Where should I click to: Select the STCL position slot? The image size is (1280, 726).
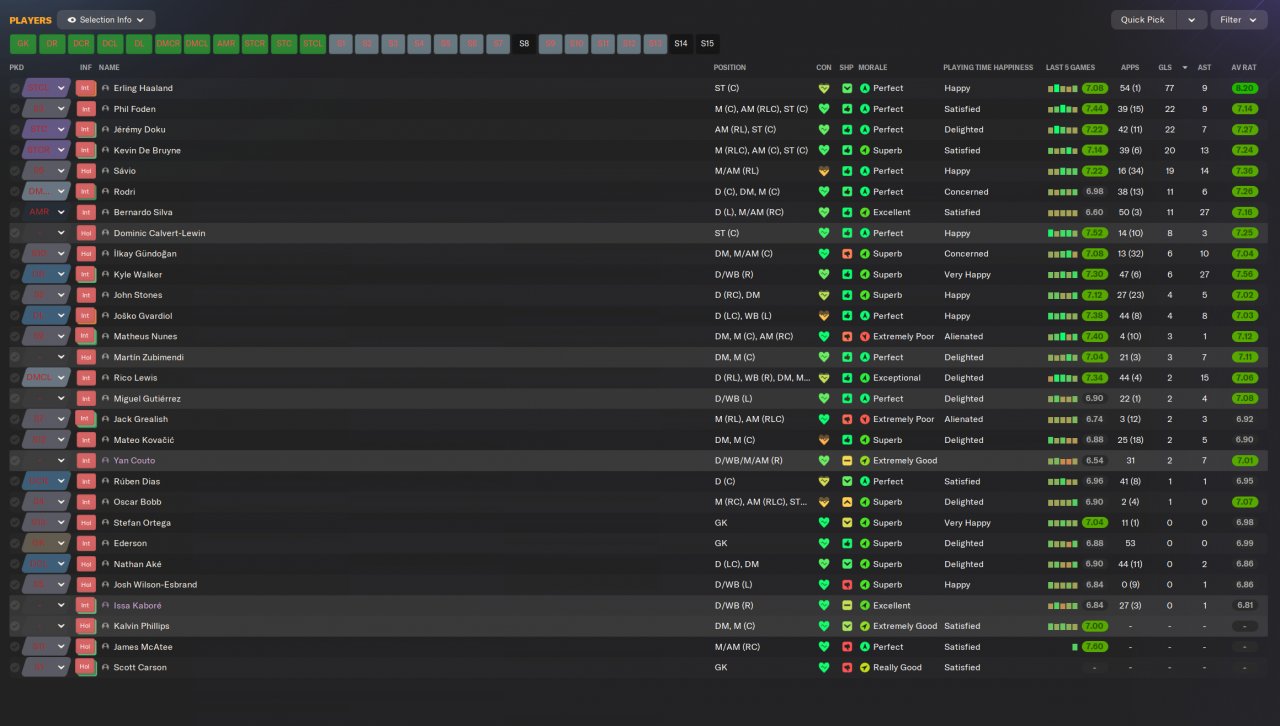(x=313, y=44)
